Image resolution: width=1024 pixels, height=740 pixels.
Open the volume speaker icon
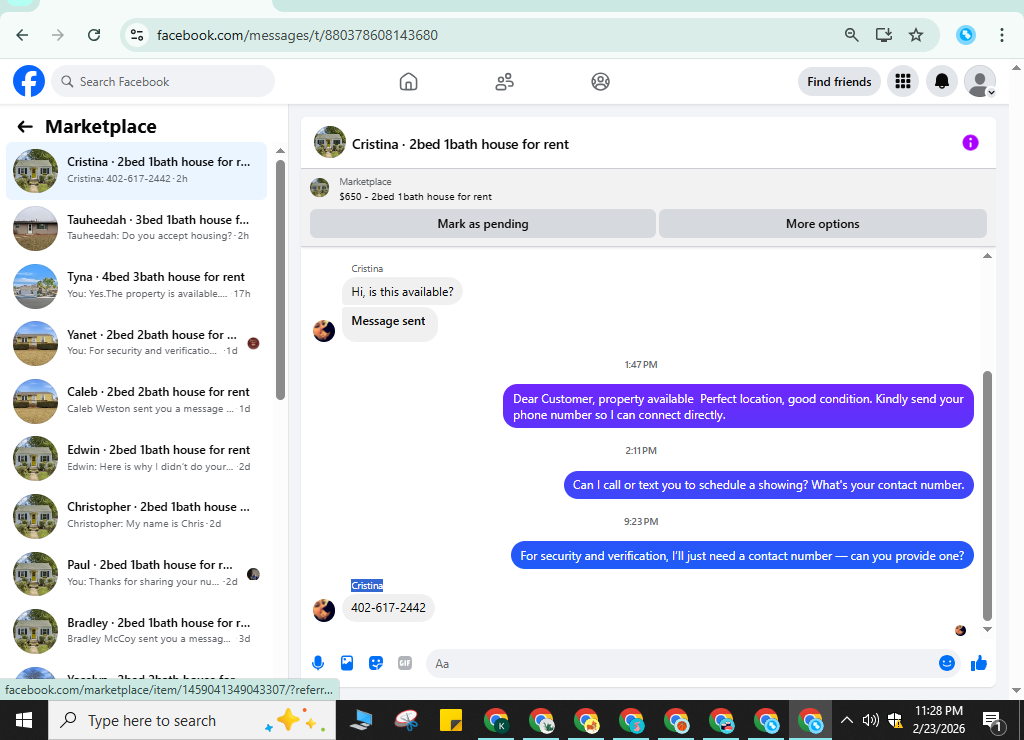pyautogui.click(x=870, y=720)
